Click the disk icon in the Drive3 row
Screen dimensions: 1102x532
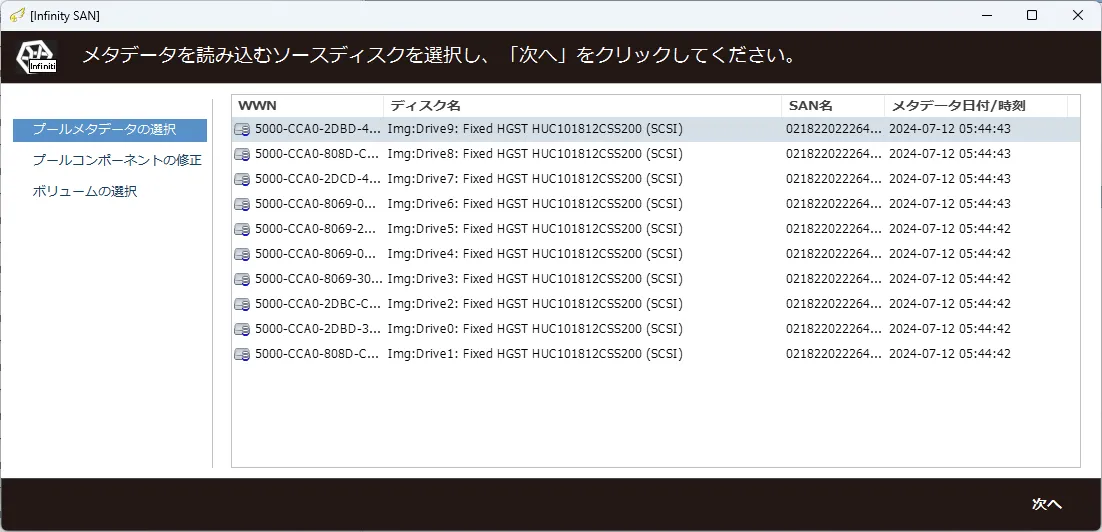(242, 279)
